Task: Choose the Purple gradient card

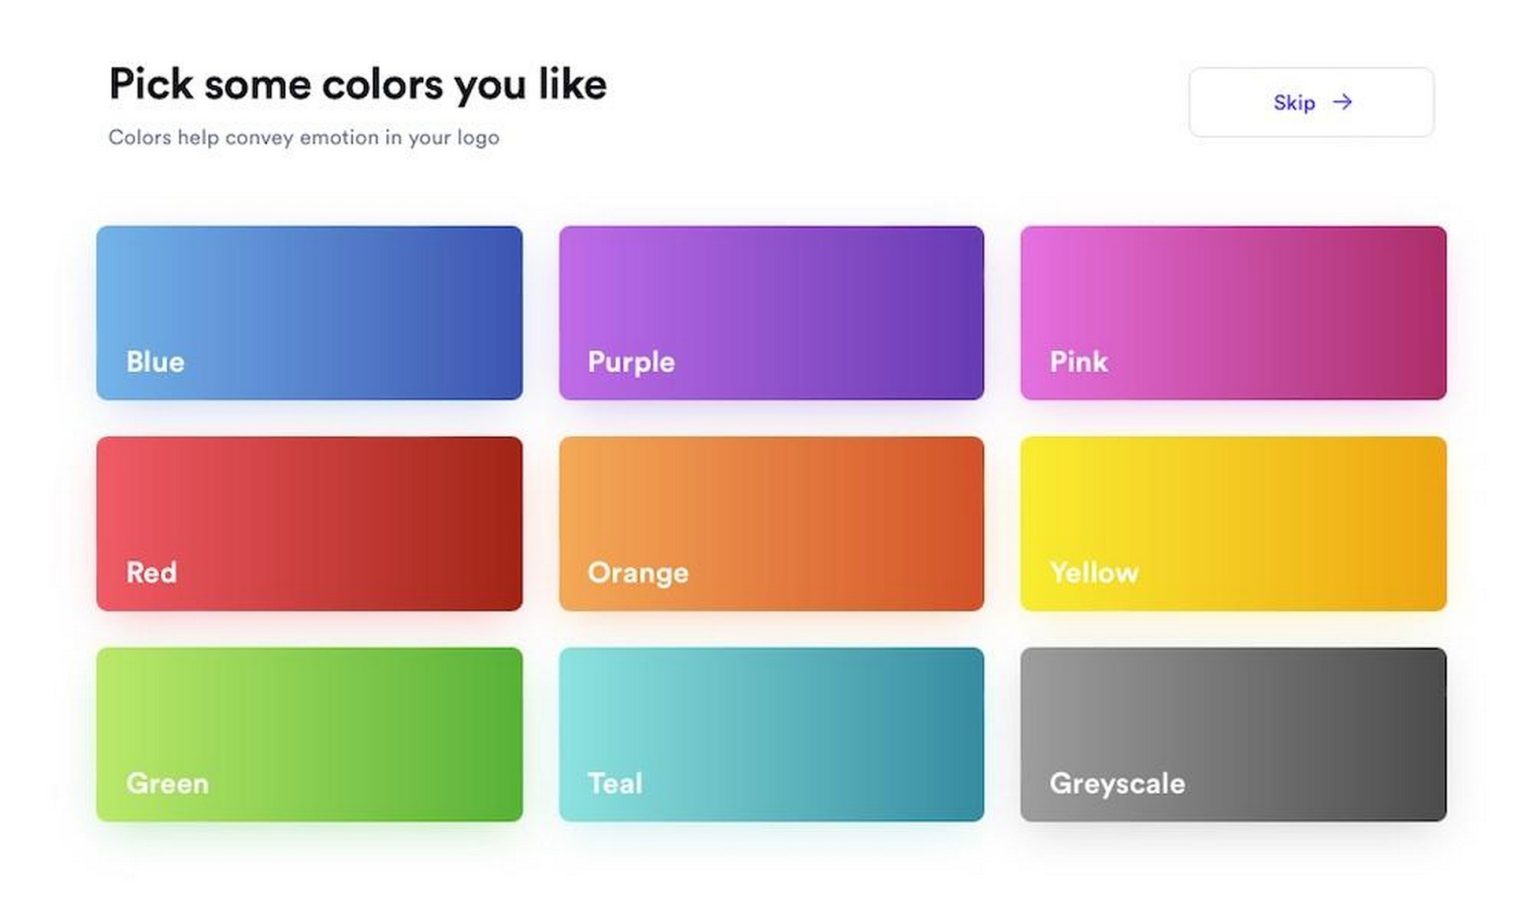Action: click(x=771, y=312)
